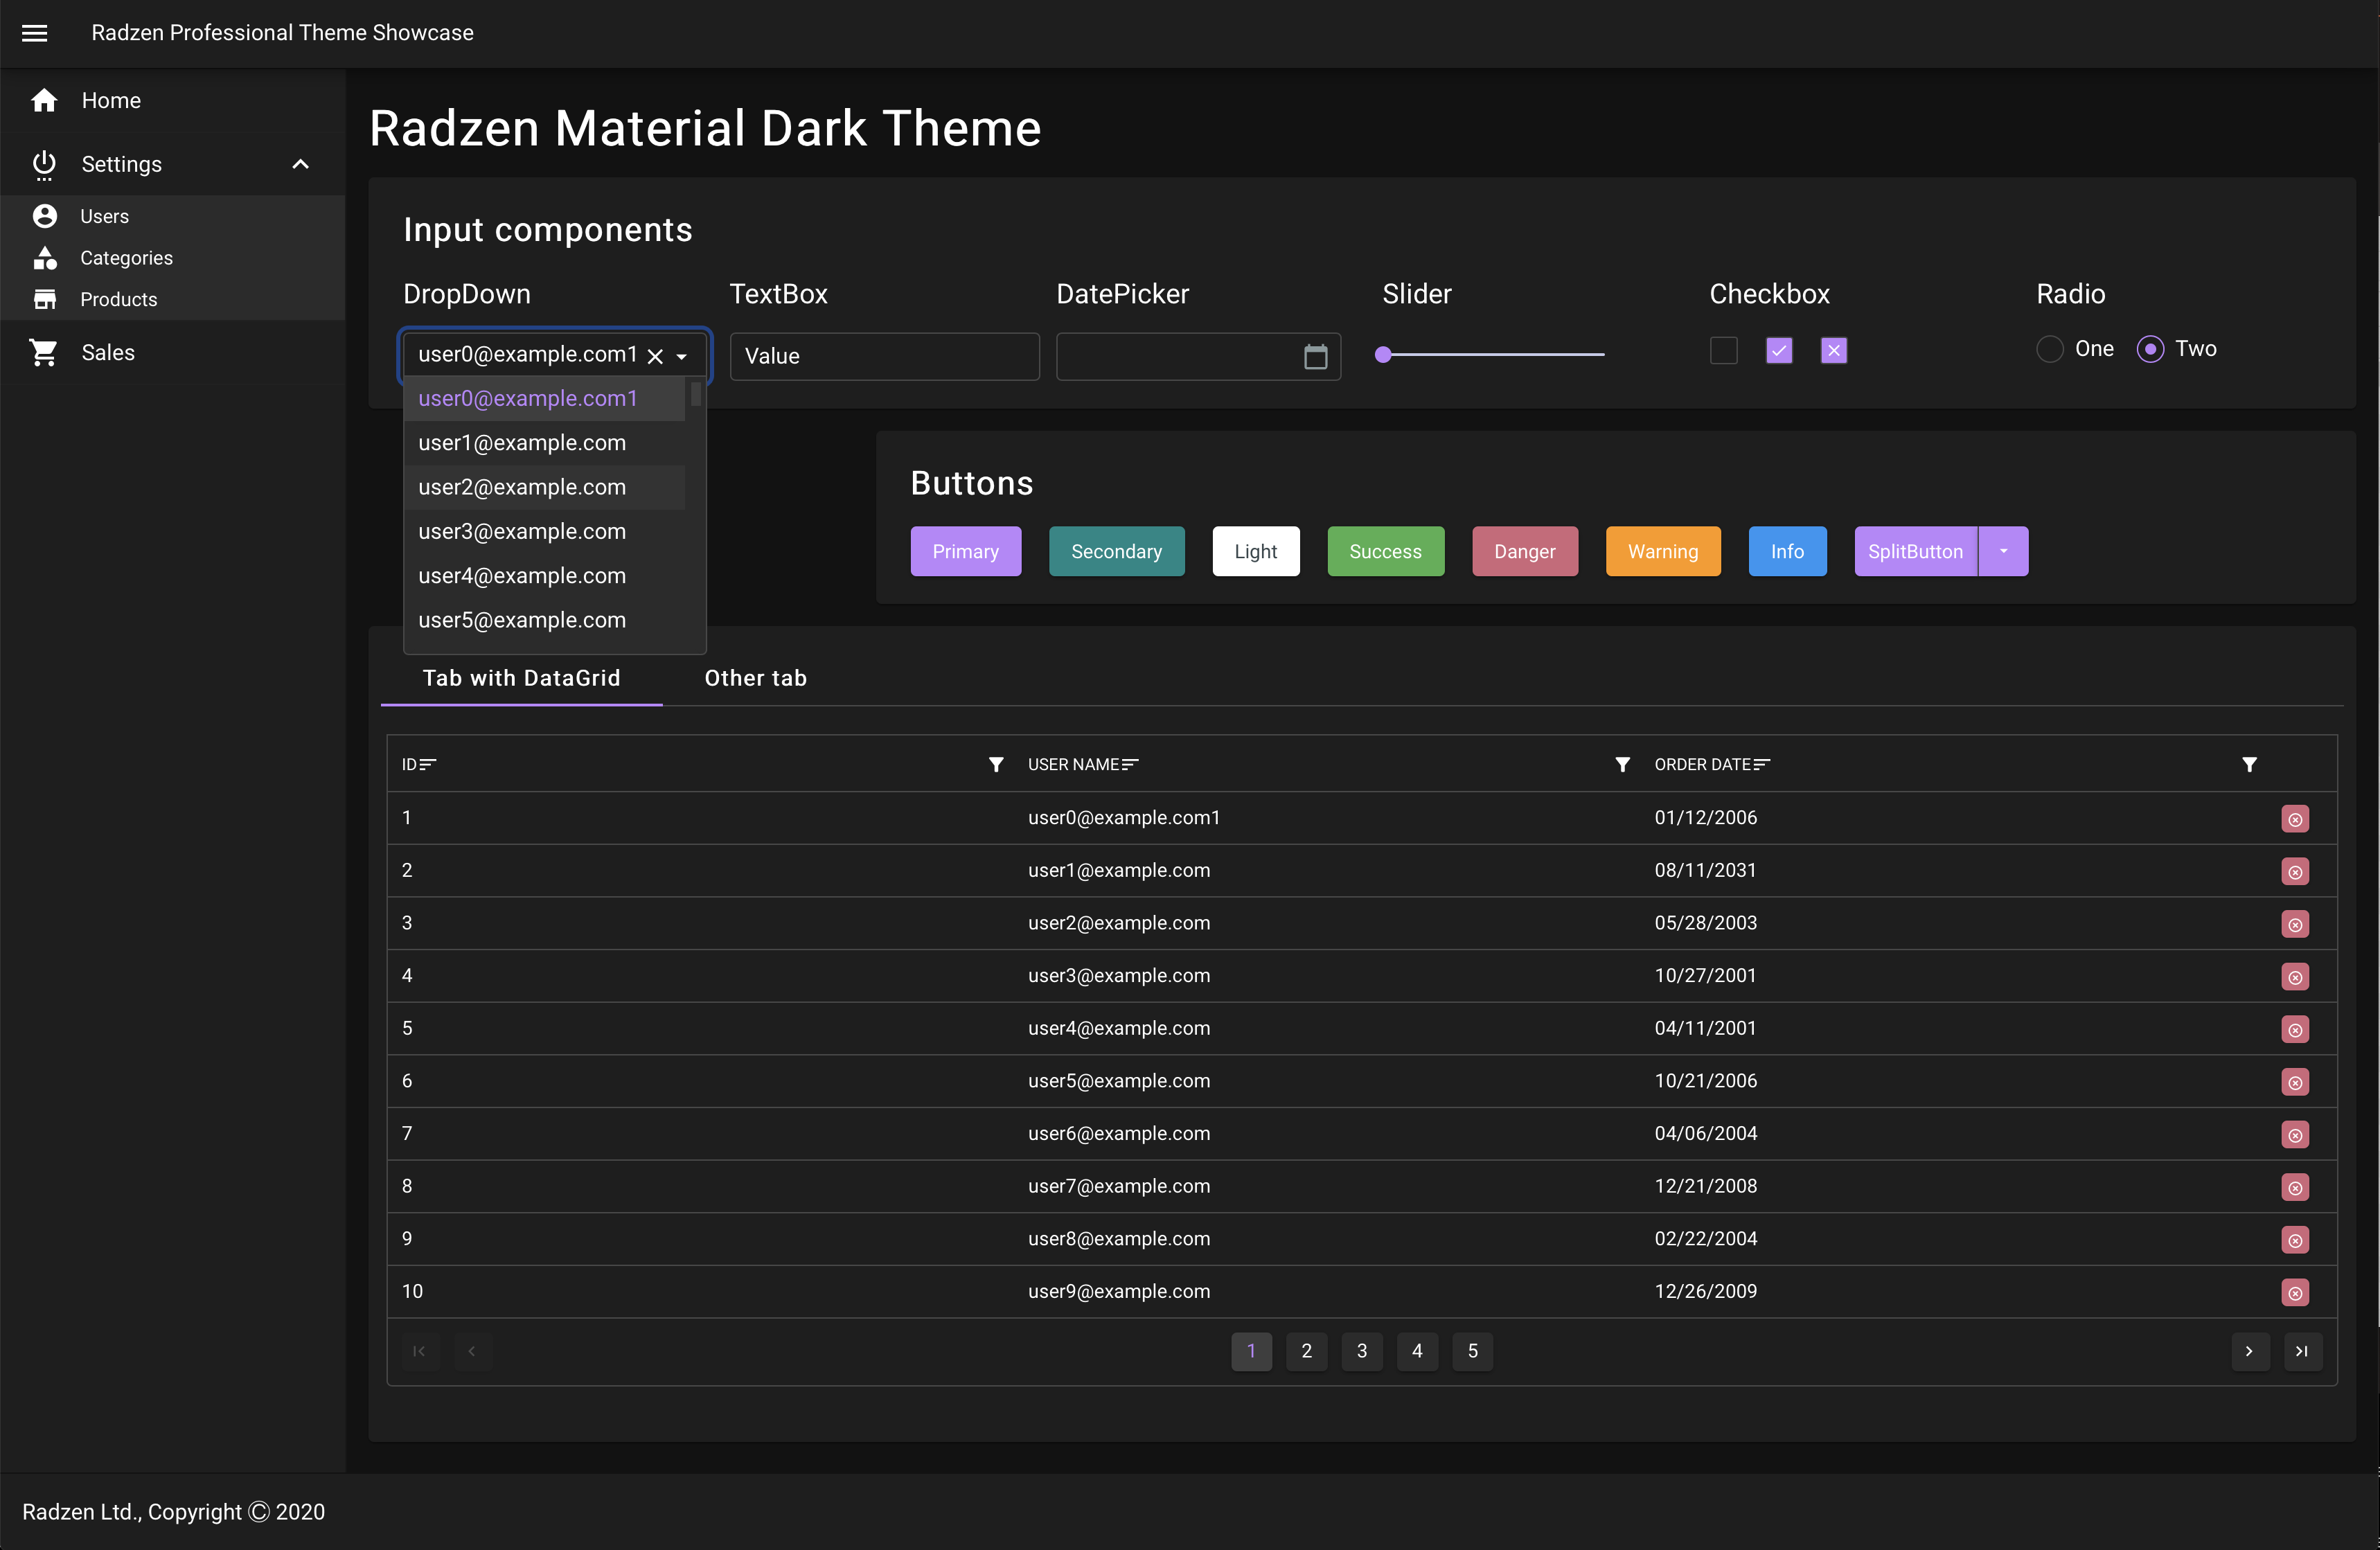Image resolution: width=2380 pixels, height=1550 pixels.
Task: Clear the selected dropdown value
Action: (x=655, y=357)
